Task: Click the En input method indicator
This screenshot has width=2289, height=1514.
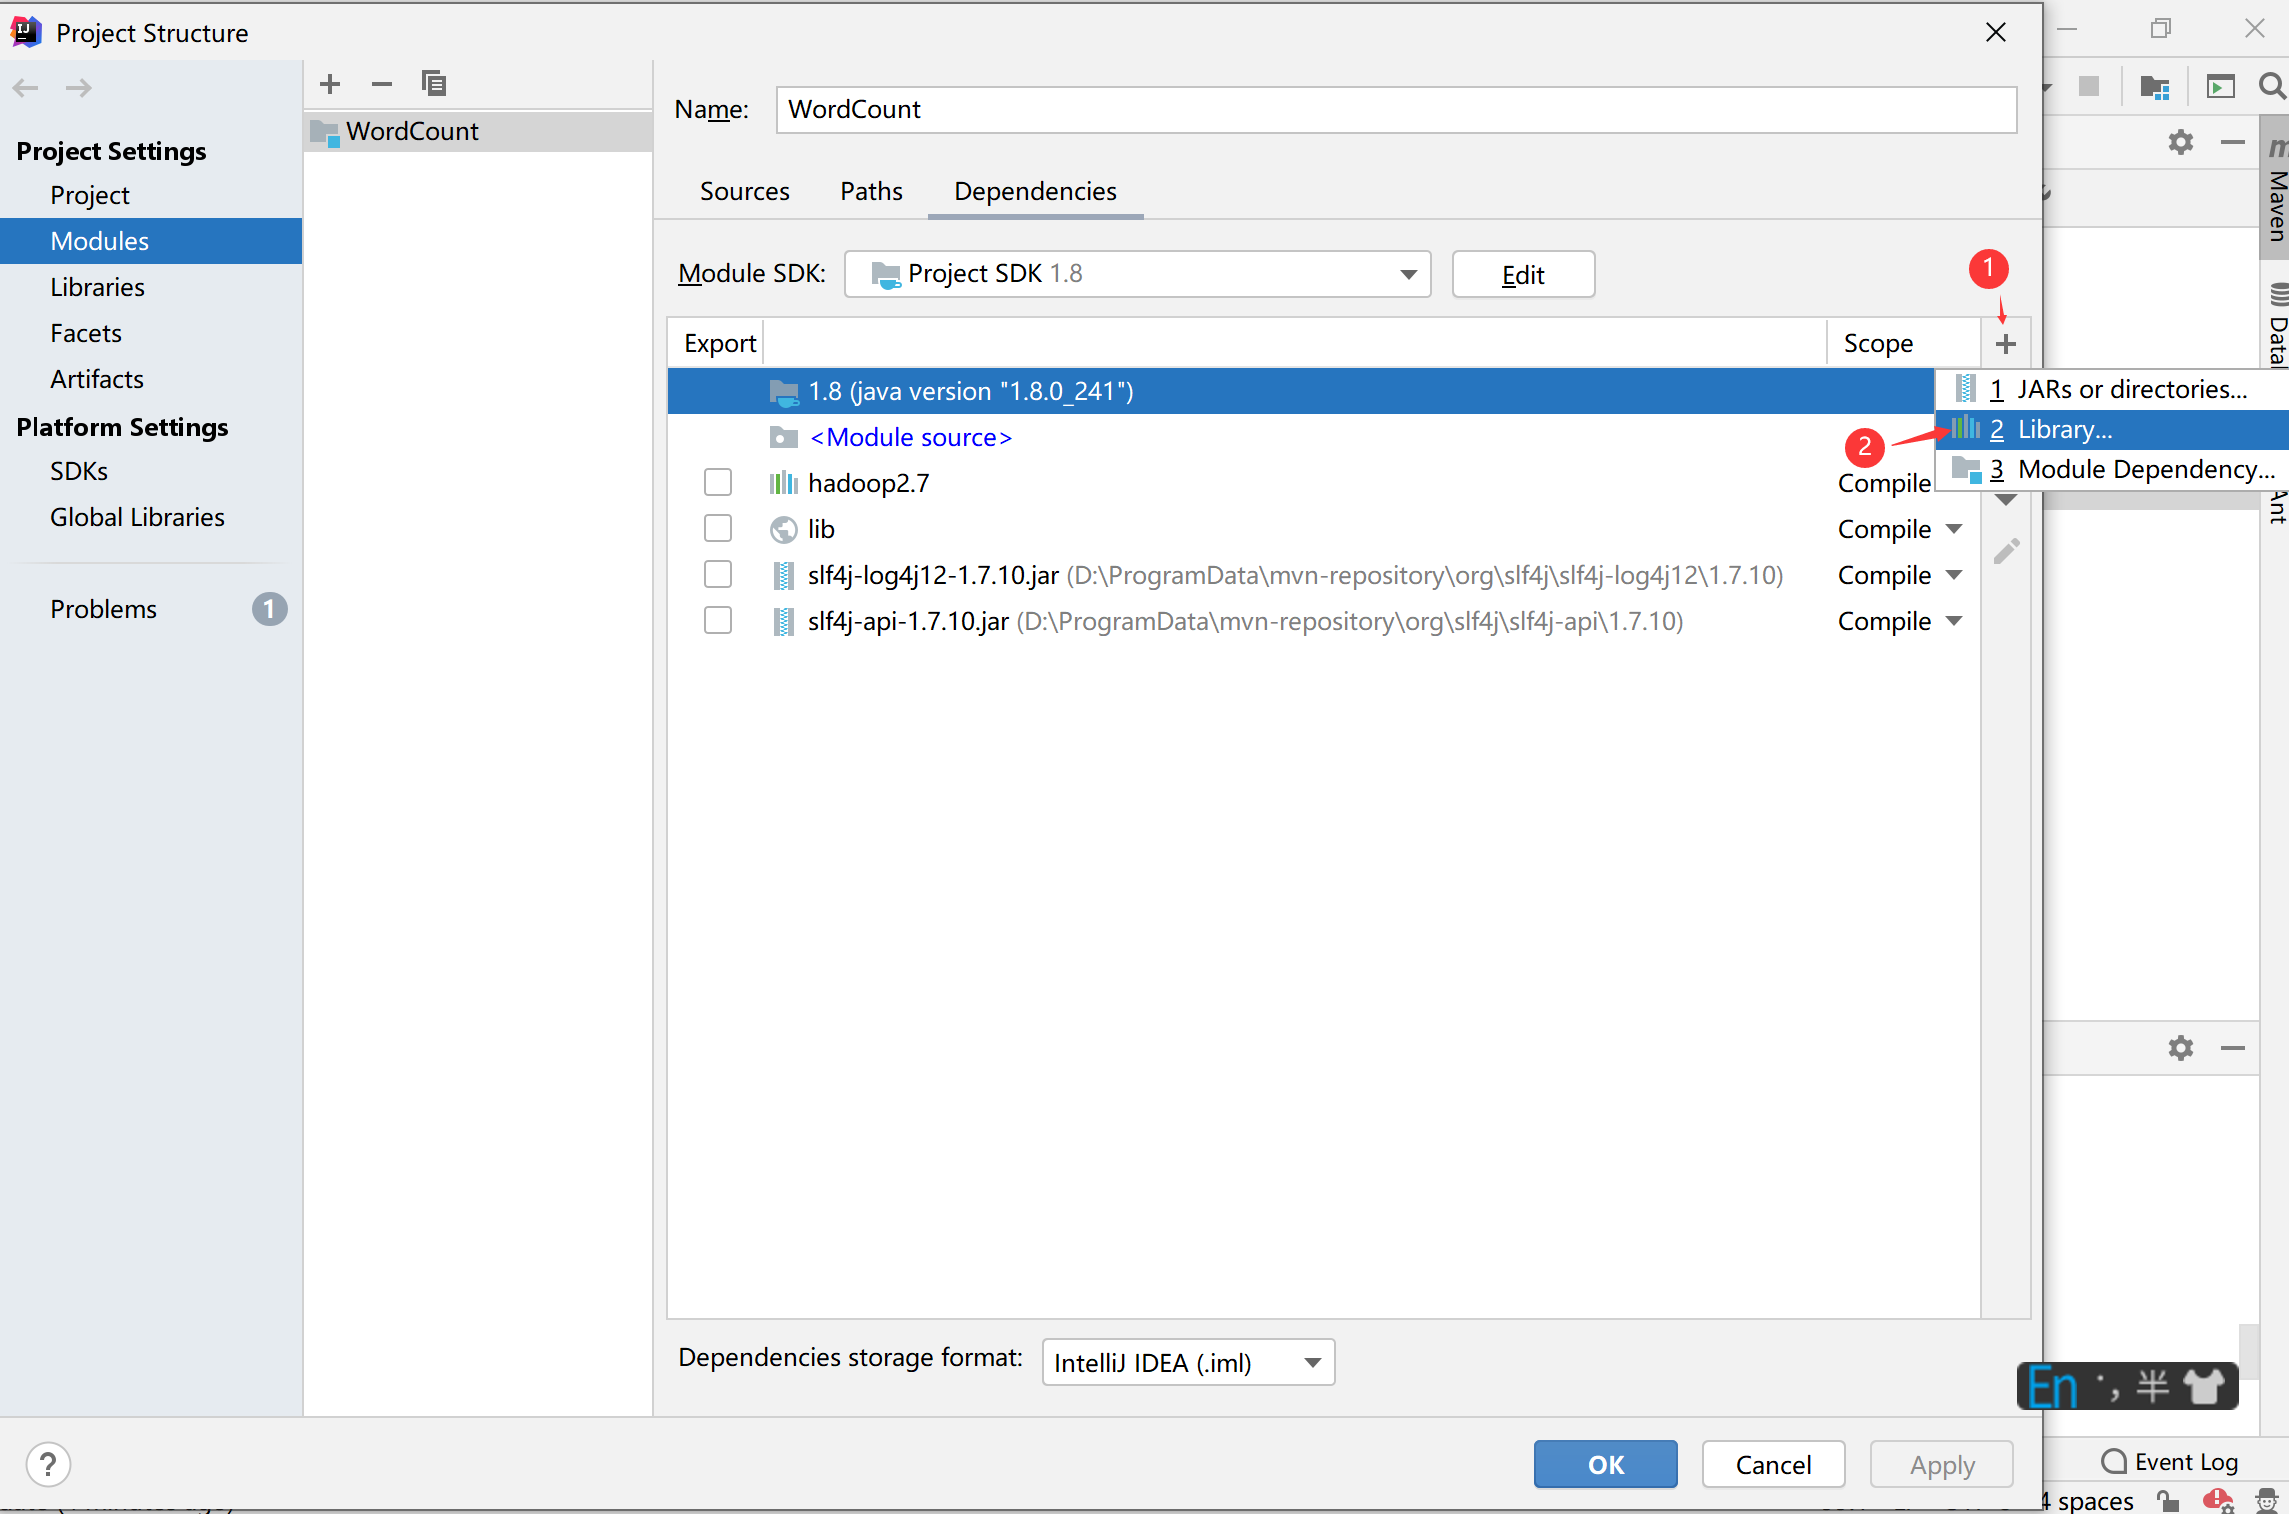Action: (2053, 1387)
